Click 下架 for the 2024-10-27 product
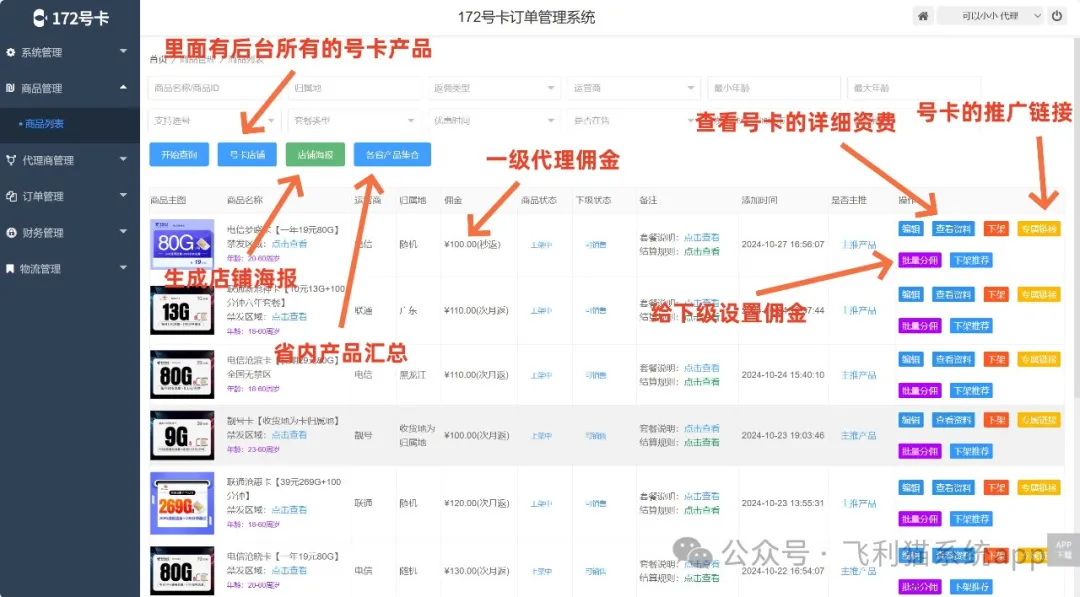 coord(996,229)
